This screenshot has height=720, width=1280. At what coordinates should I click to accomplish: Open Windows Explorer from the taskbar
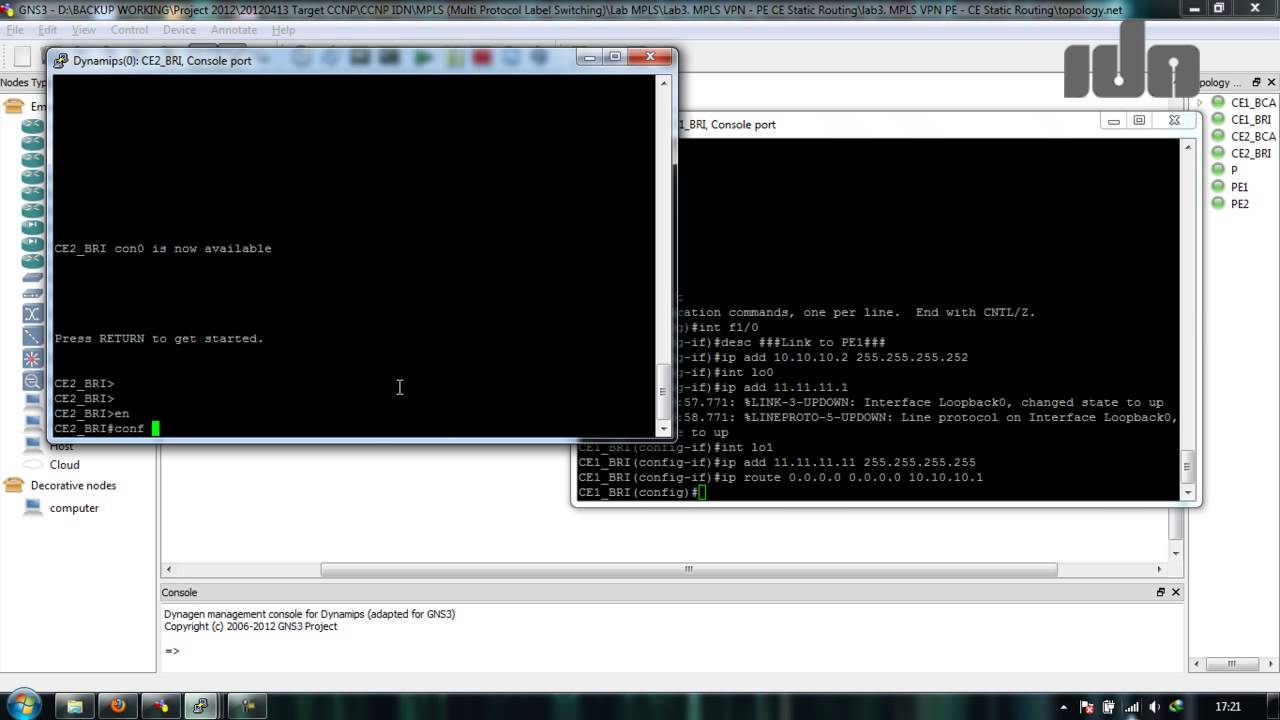click(x=74, y=706)
